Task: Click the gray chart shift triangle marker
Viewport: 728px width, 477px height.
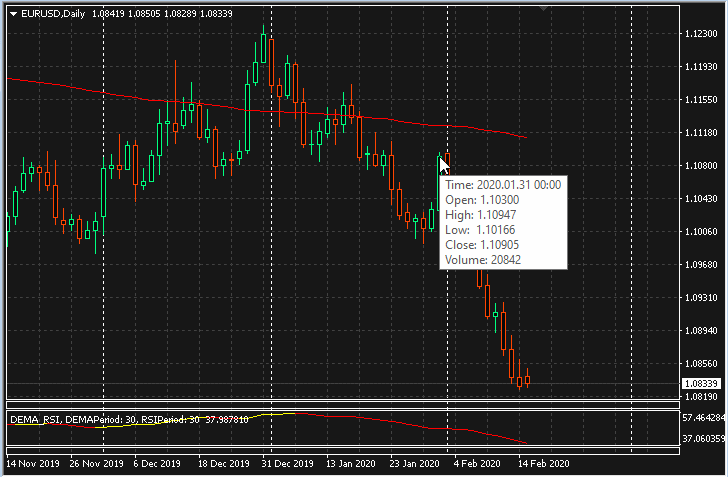Action: pos(543,8)
